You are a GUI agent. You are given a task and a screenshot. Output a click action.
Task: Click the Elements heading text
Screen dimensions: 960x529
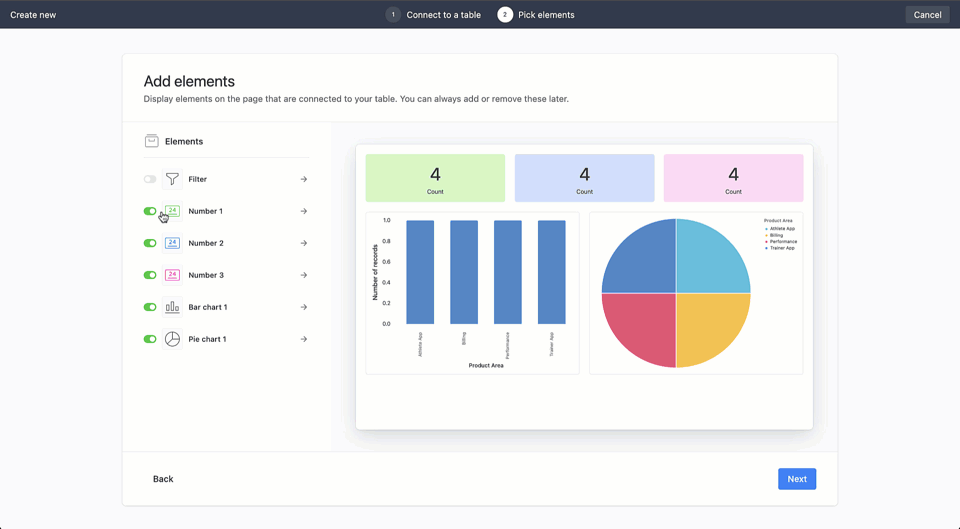tap(184, 141)
